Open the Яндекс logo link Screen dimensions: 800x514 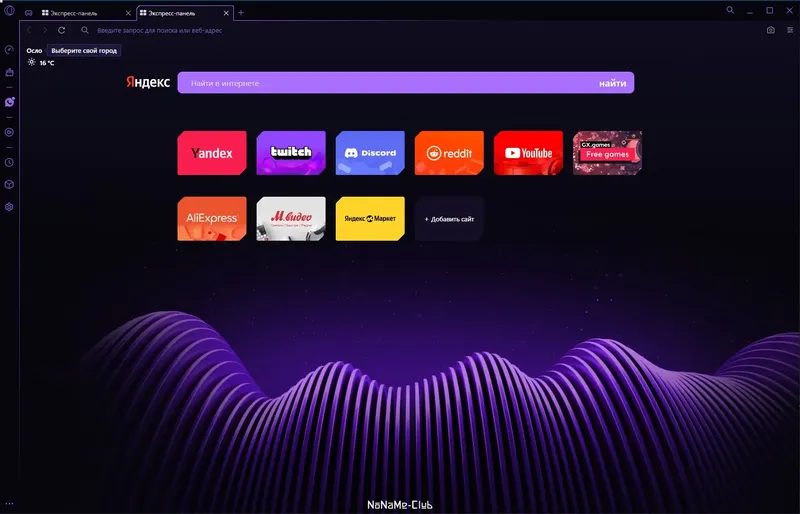(x=148, y=82)
